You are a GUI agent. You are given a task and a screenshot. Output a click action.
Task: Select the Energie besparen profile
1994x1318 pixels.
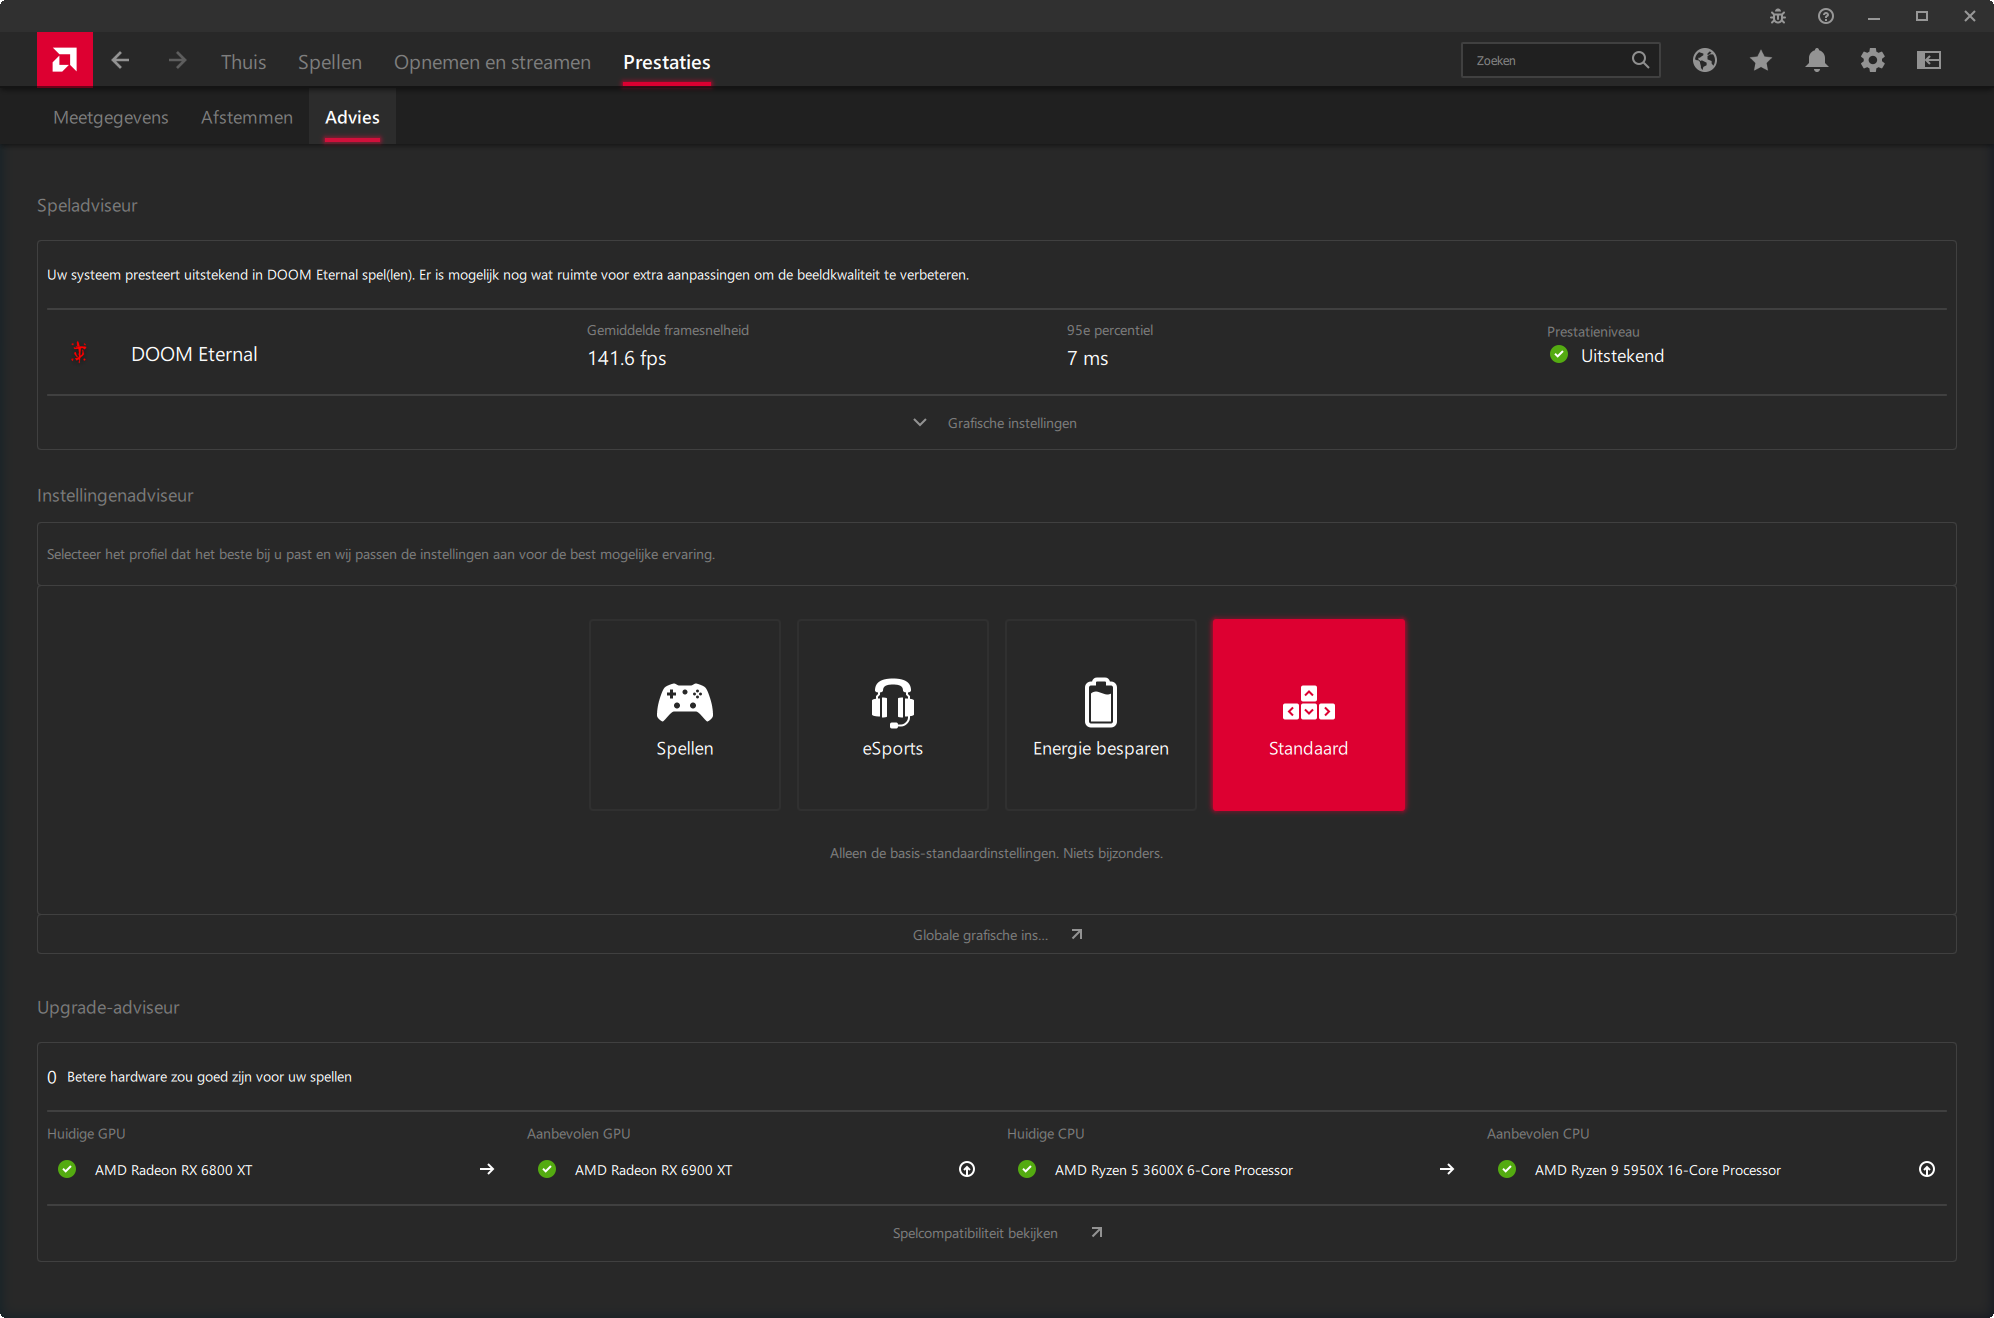point(1101,715)
